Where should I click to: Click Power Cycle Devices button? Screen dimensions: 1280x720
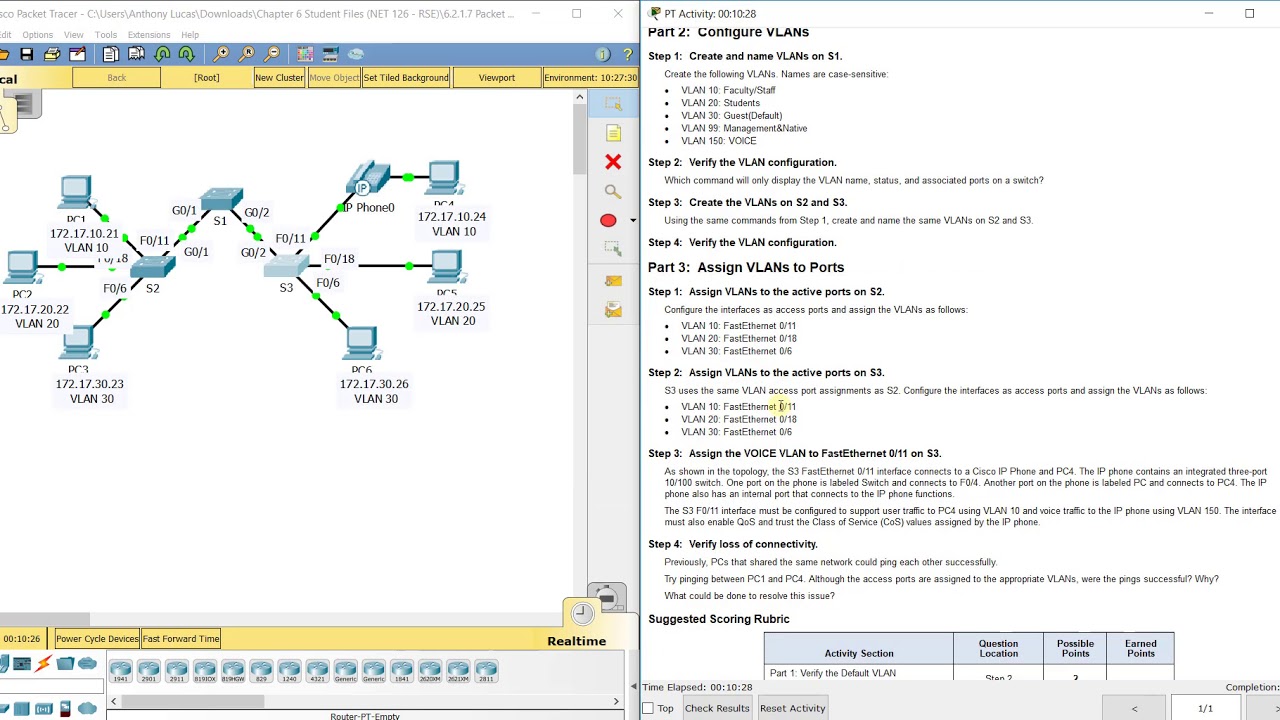97,639
